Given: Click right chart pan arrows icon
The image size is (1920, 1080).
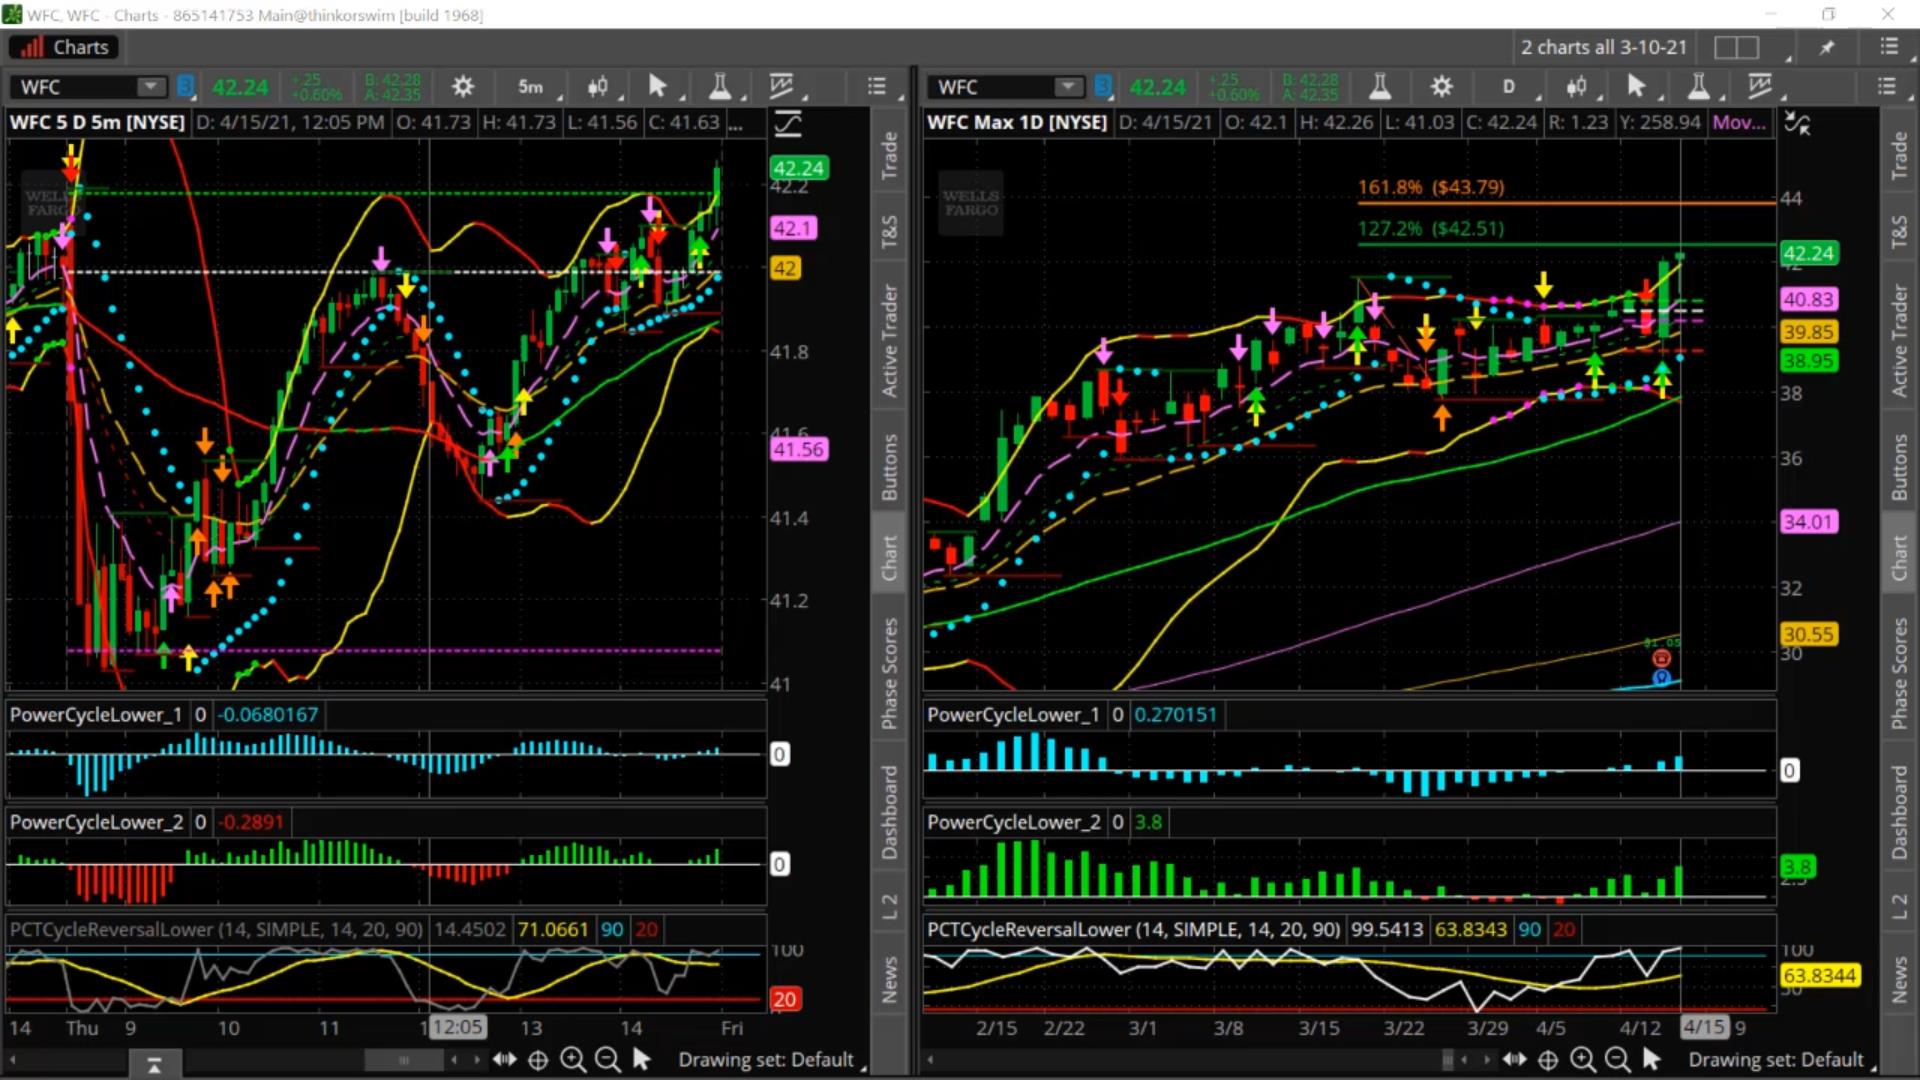Looking at the screenshot, I should [x=1514, y=1059].
